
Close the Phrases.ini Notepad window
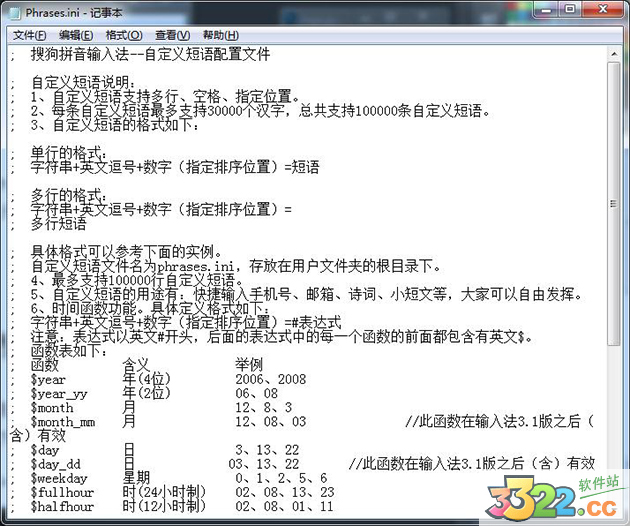pyautogui.click(x=603, y=10)
